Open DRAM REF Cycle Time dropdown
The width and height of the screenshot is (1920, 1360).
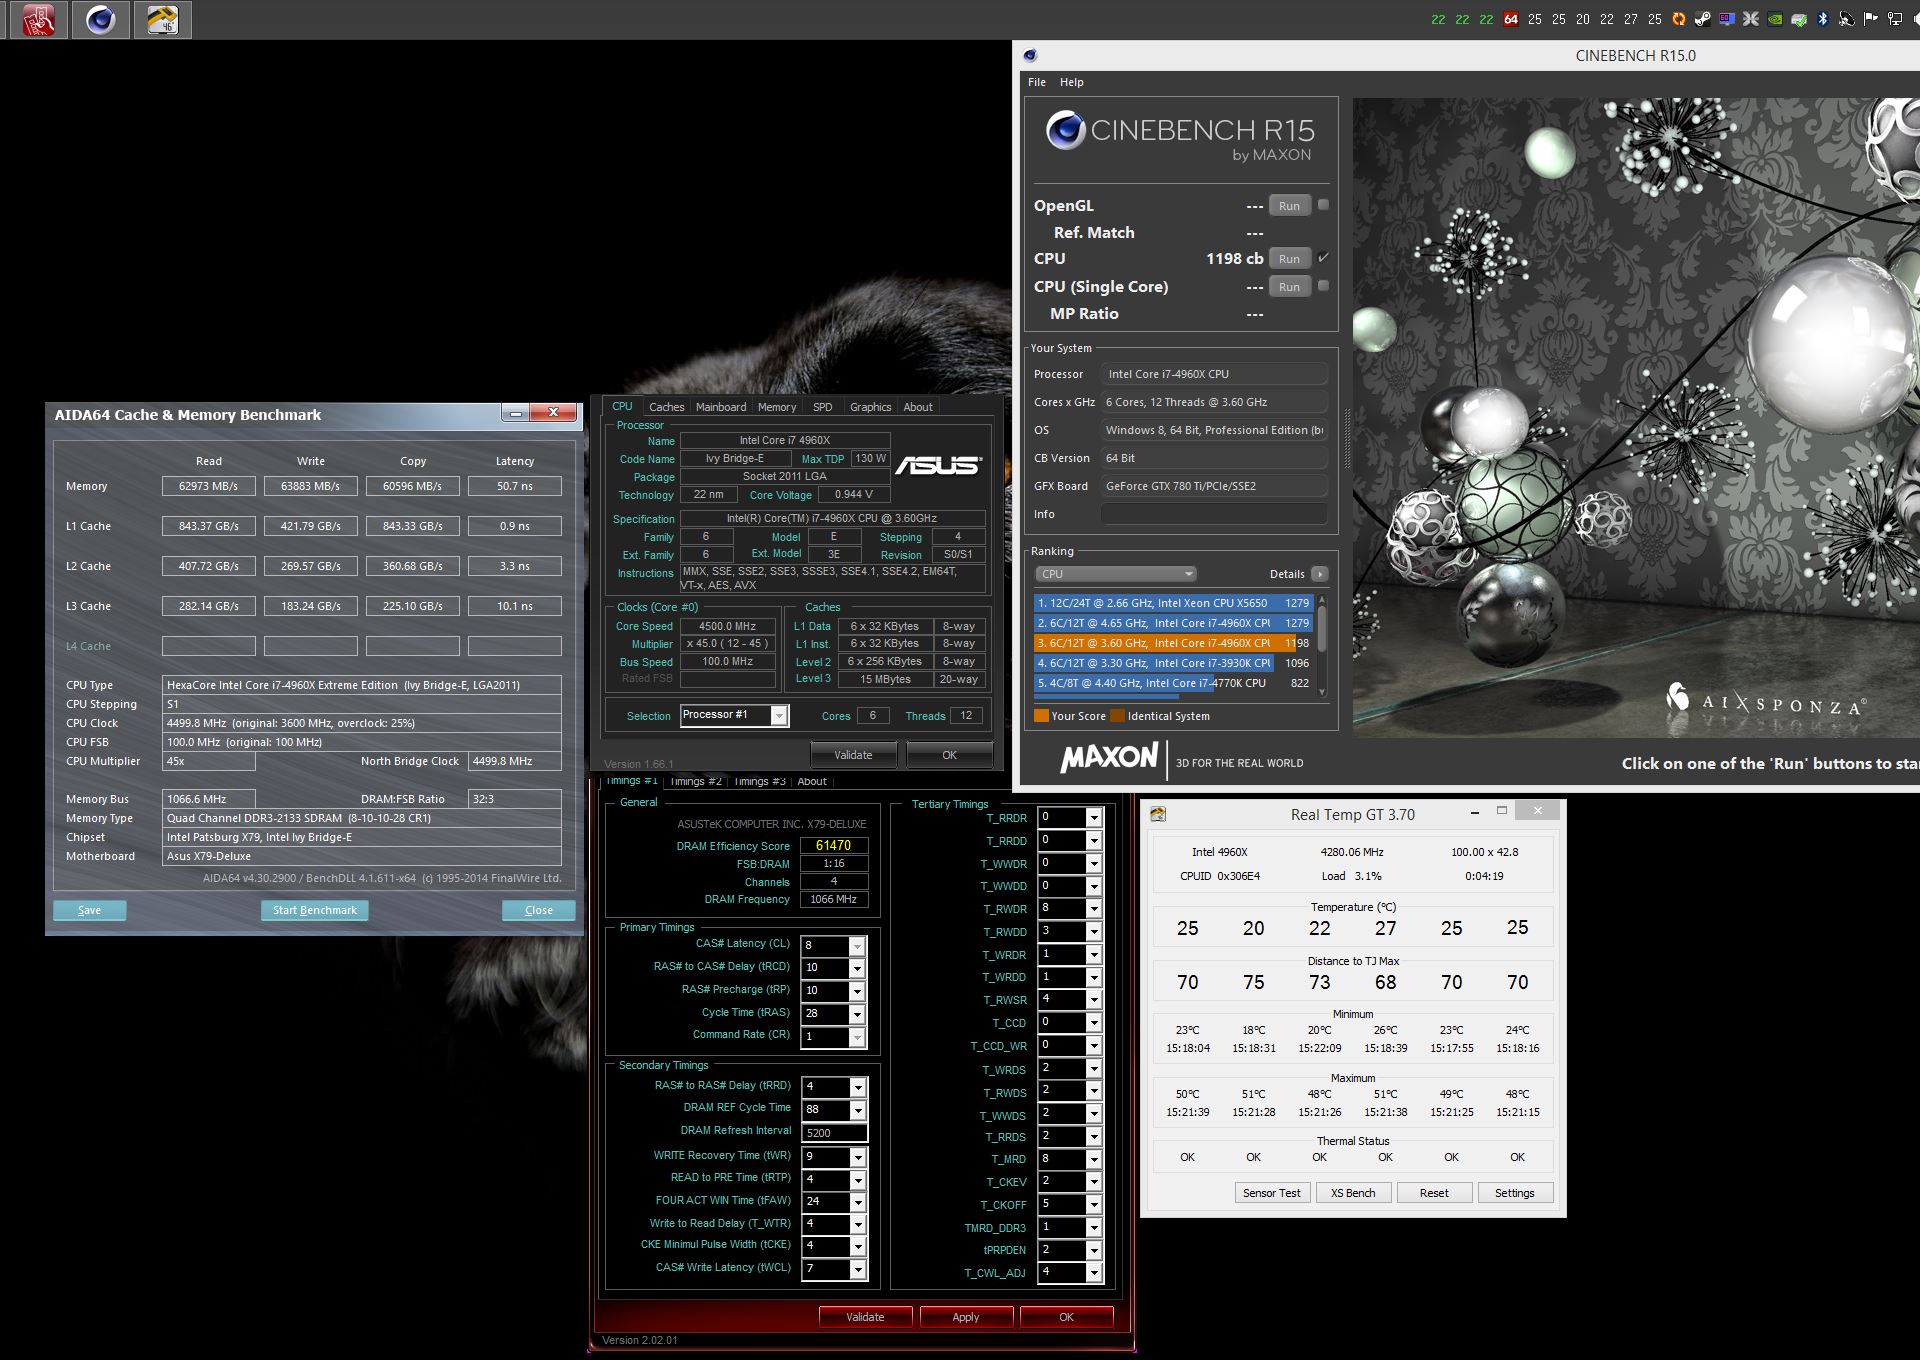[x=857, y=1110]
